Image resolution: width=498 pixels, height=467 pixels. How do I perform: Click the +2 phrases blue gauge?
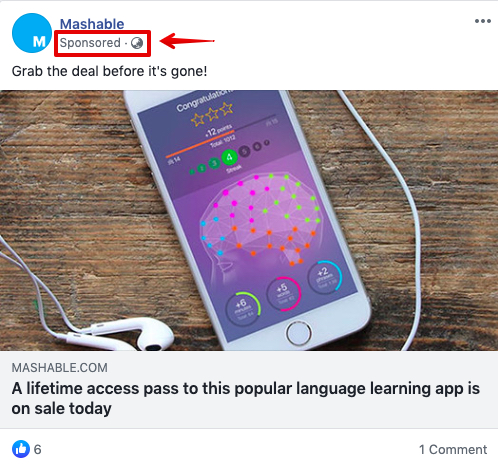tap(325, 277)
